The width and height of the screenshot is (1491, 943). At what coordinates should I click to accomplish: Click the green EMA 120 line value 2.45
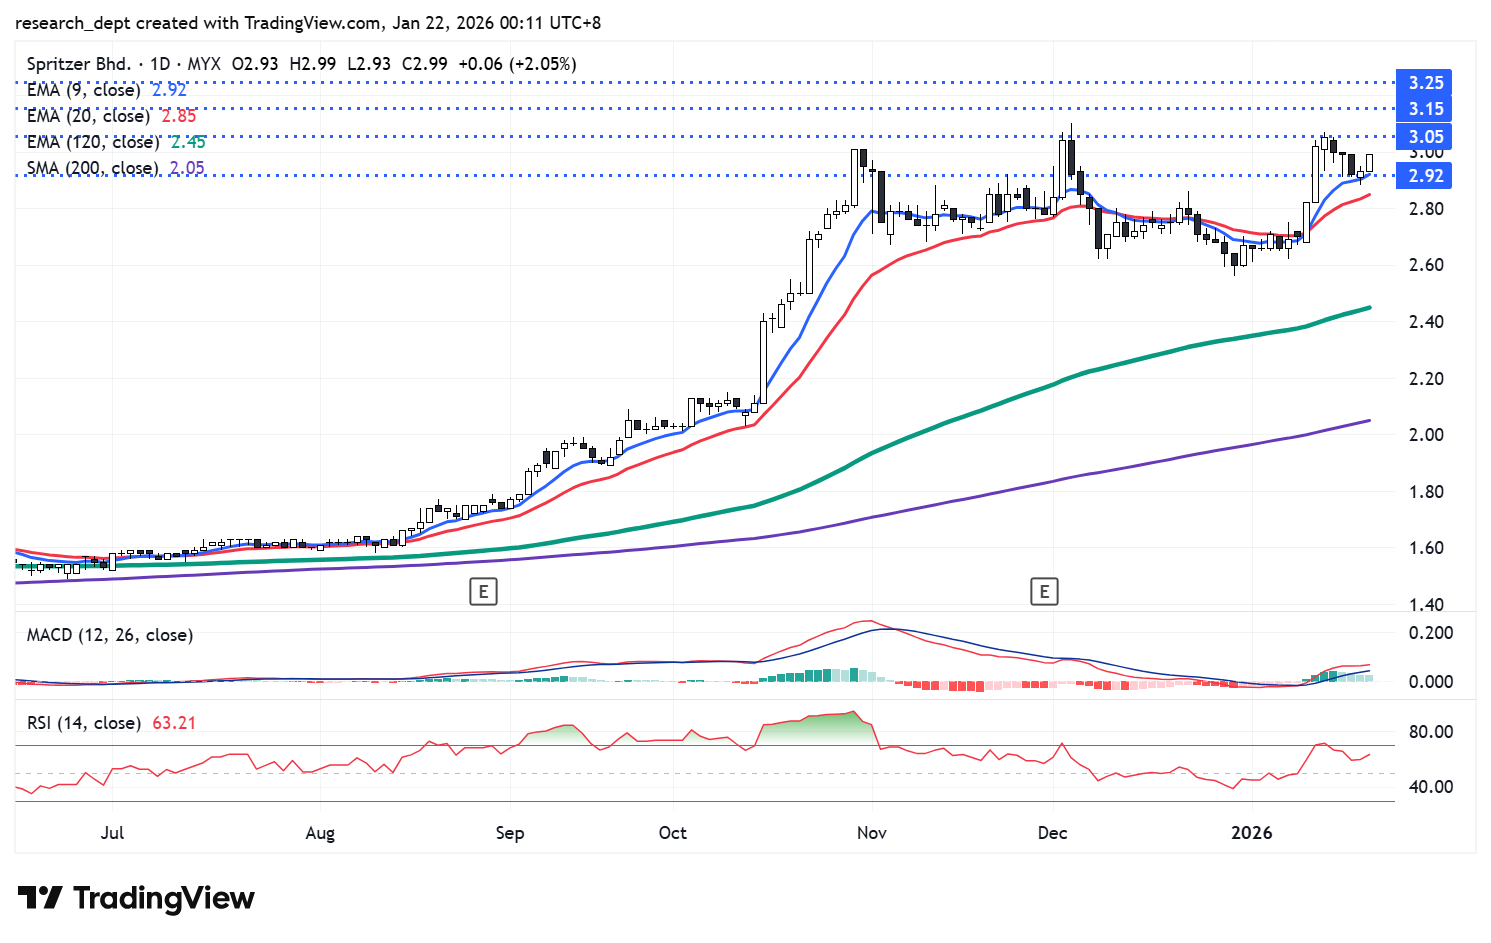(188, 142)
